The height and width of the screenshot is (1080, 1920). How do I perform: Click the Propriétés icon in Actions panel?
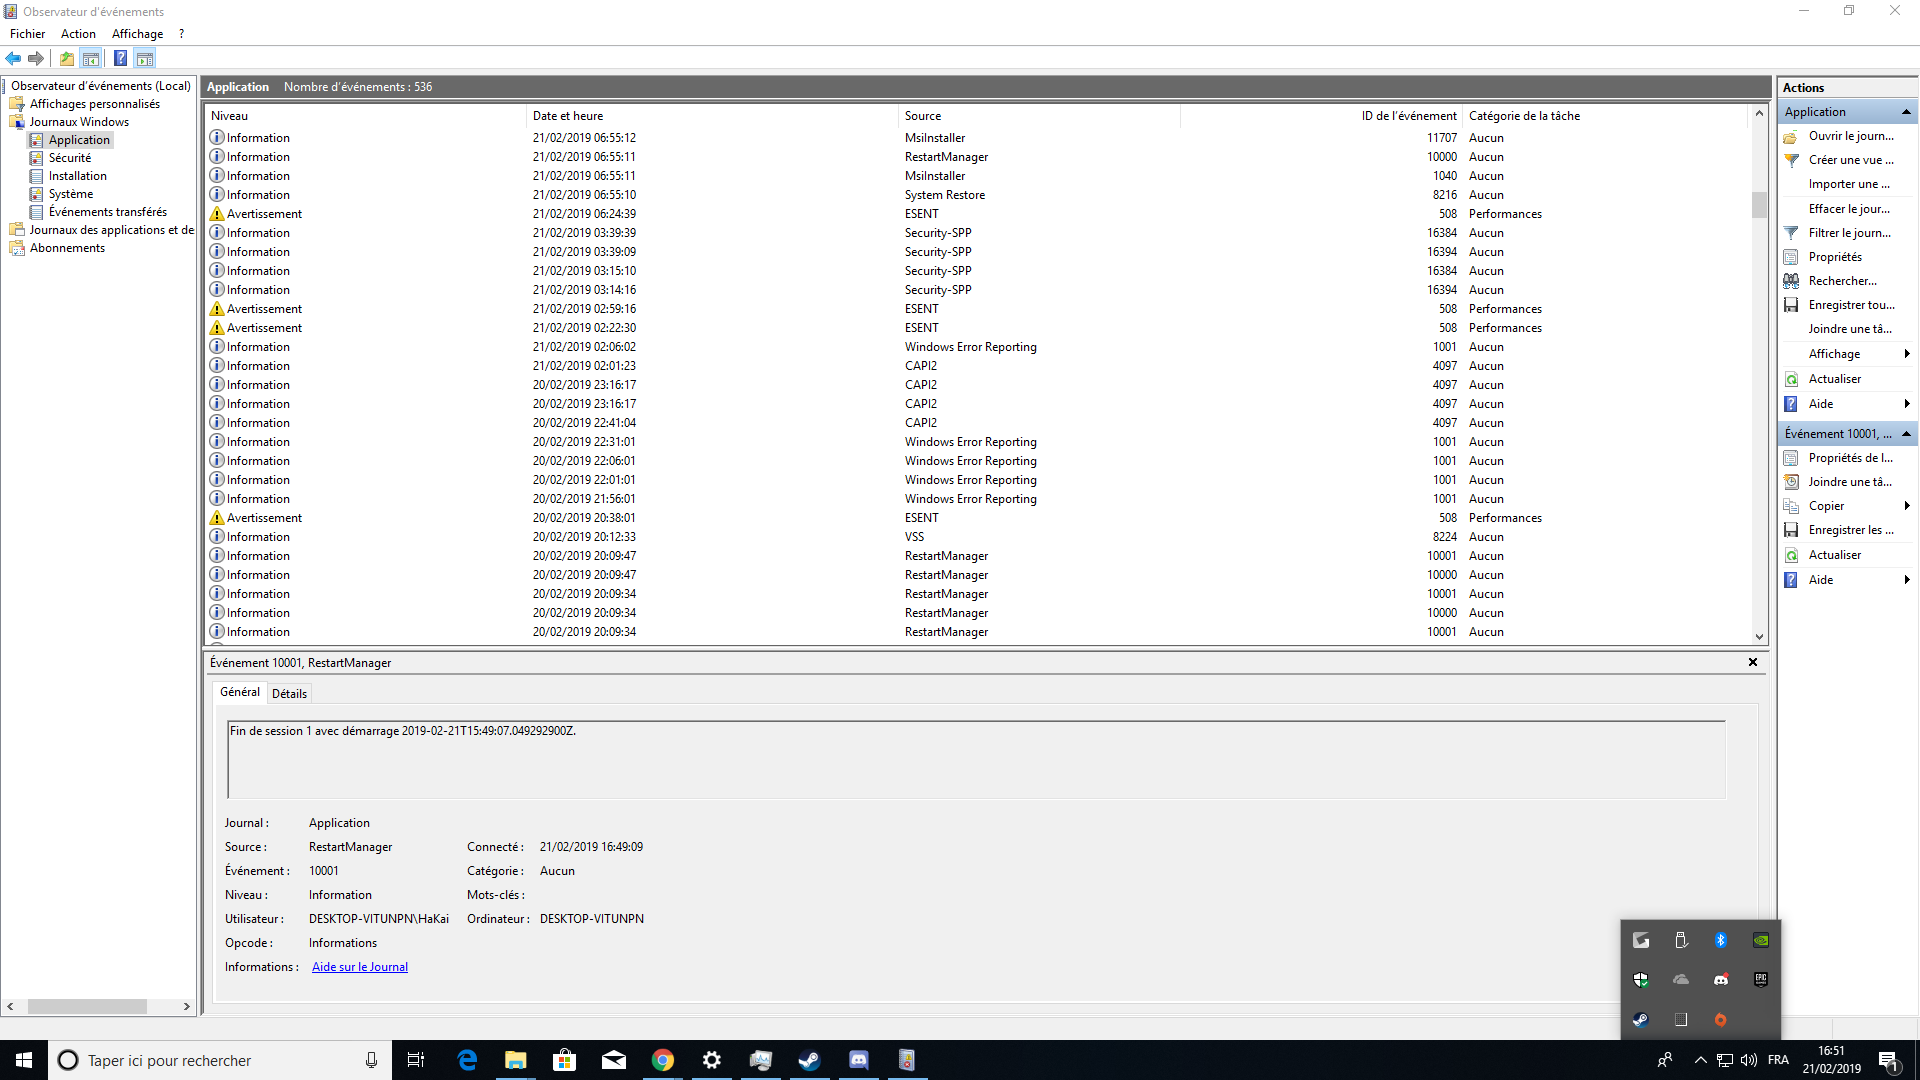(x=1791, y=257)
